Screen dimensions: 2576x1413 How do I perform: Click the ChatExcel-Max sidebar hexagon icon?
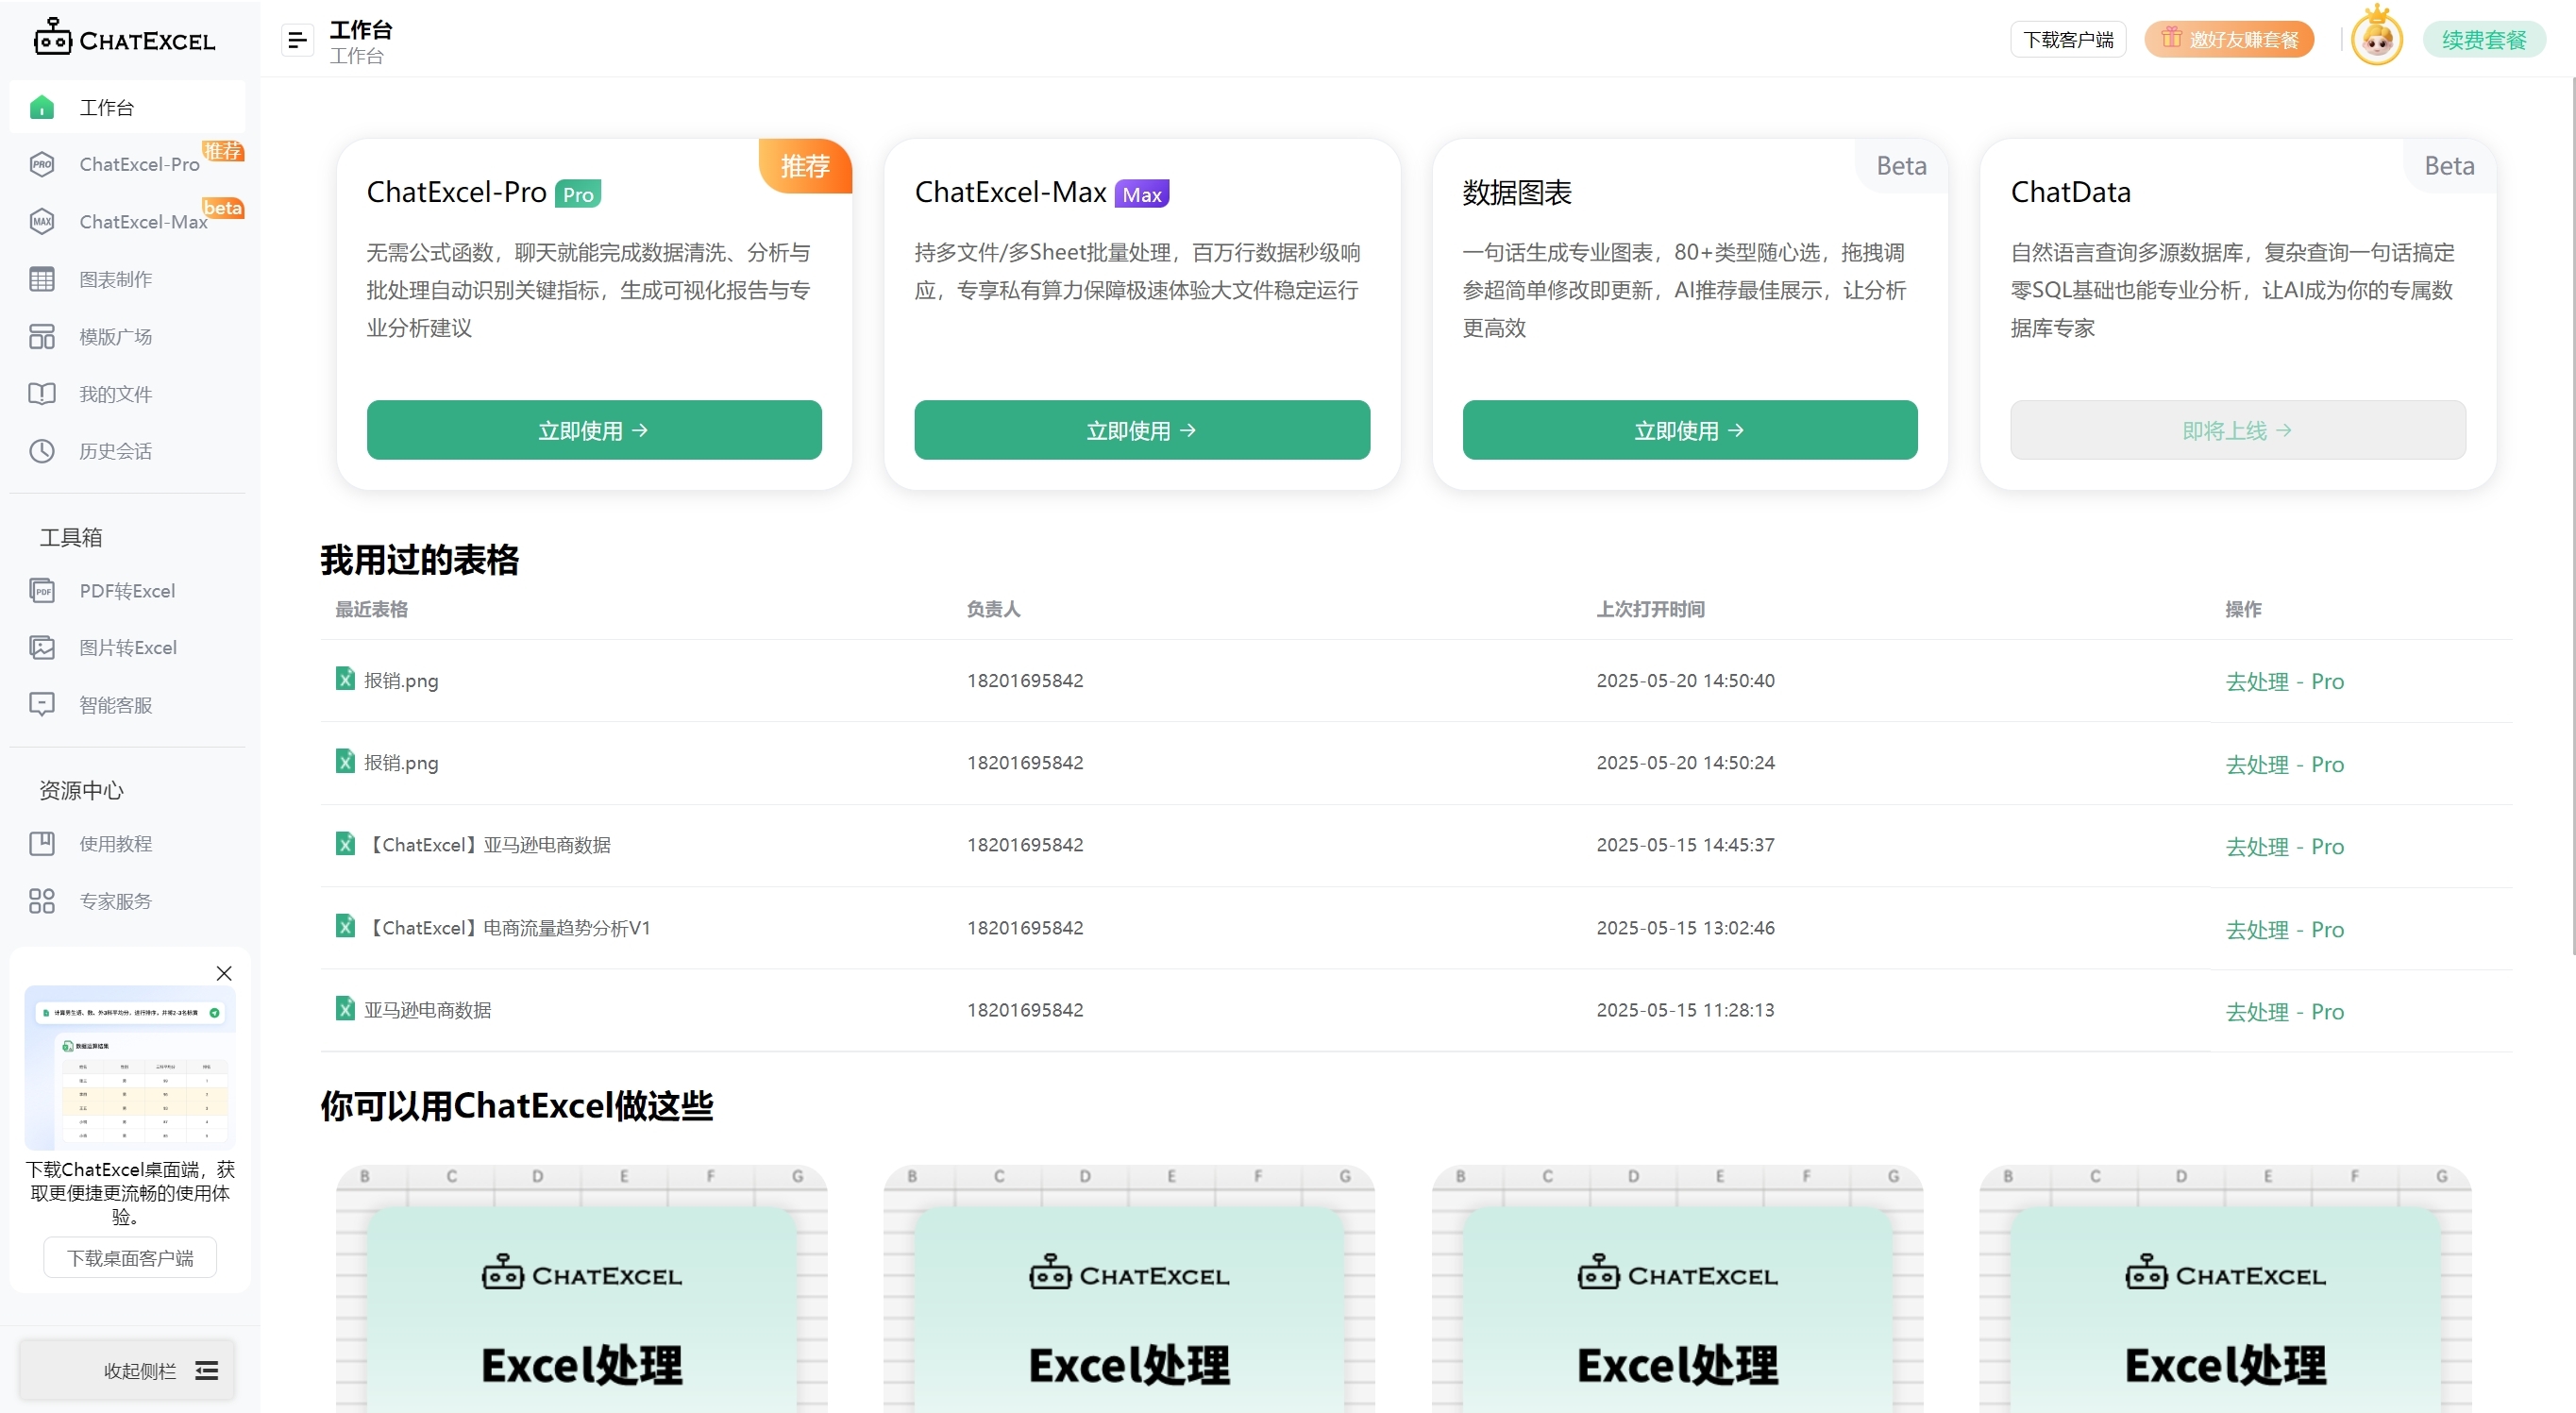pyautogui.click(x=42, y=221)
